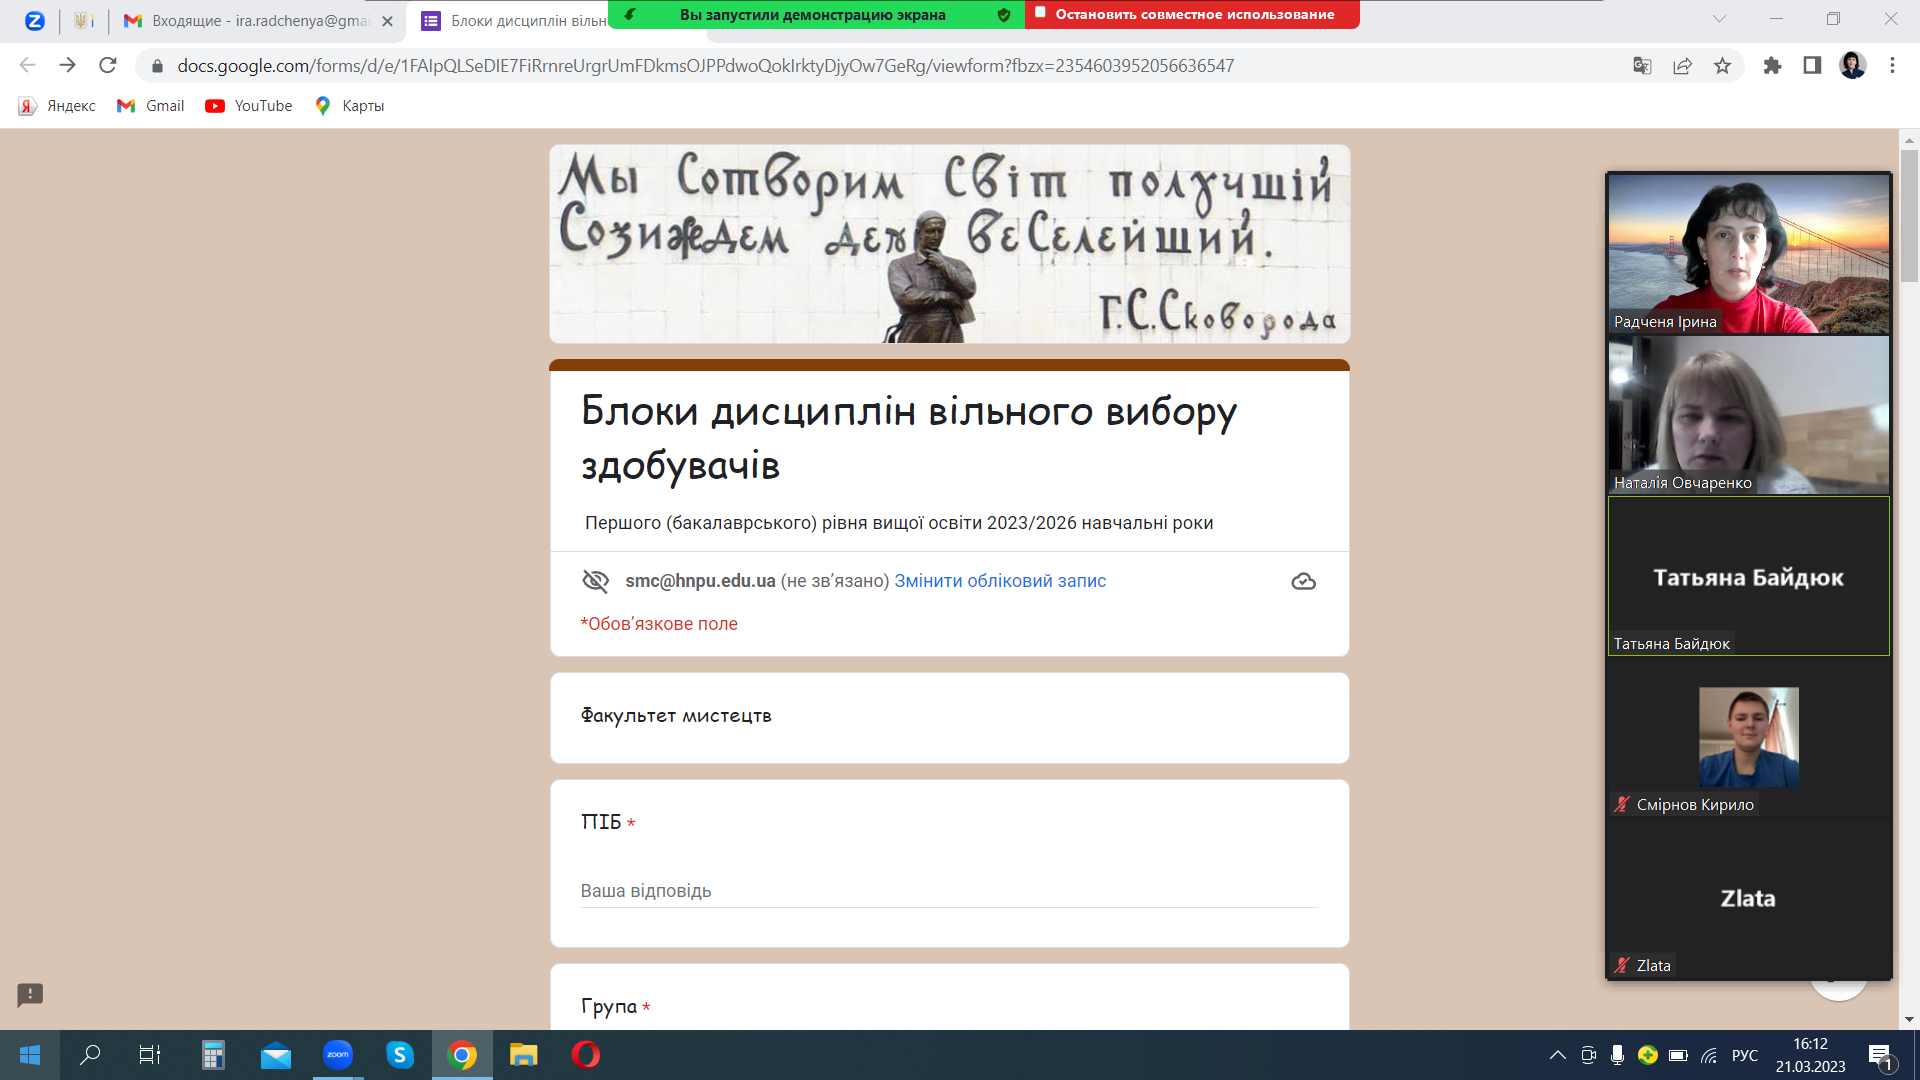Open the Mail app on taskbar
Viewport: 1920px width, 1080px height.
(x=276, y=1055)
